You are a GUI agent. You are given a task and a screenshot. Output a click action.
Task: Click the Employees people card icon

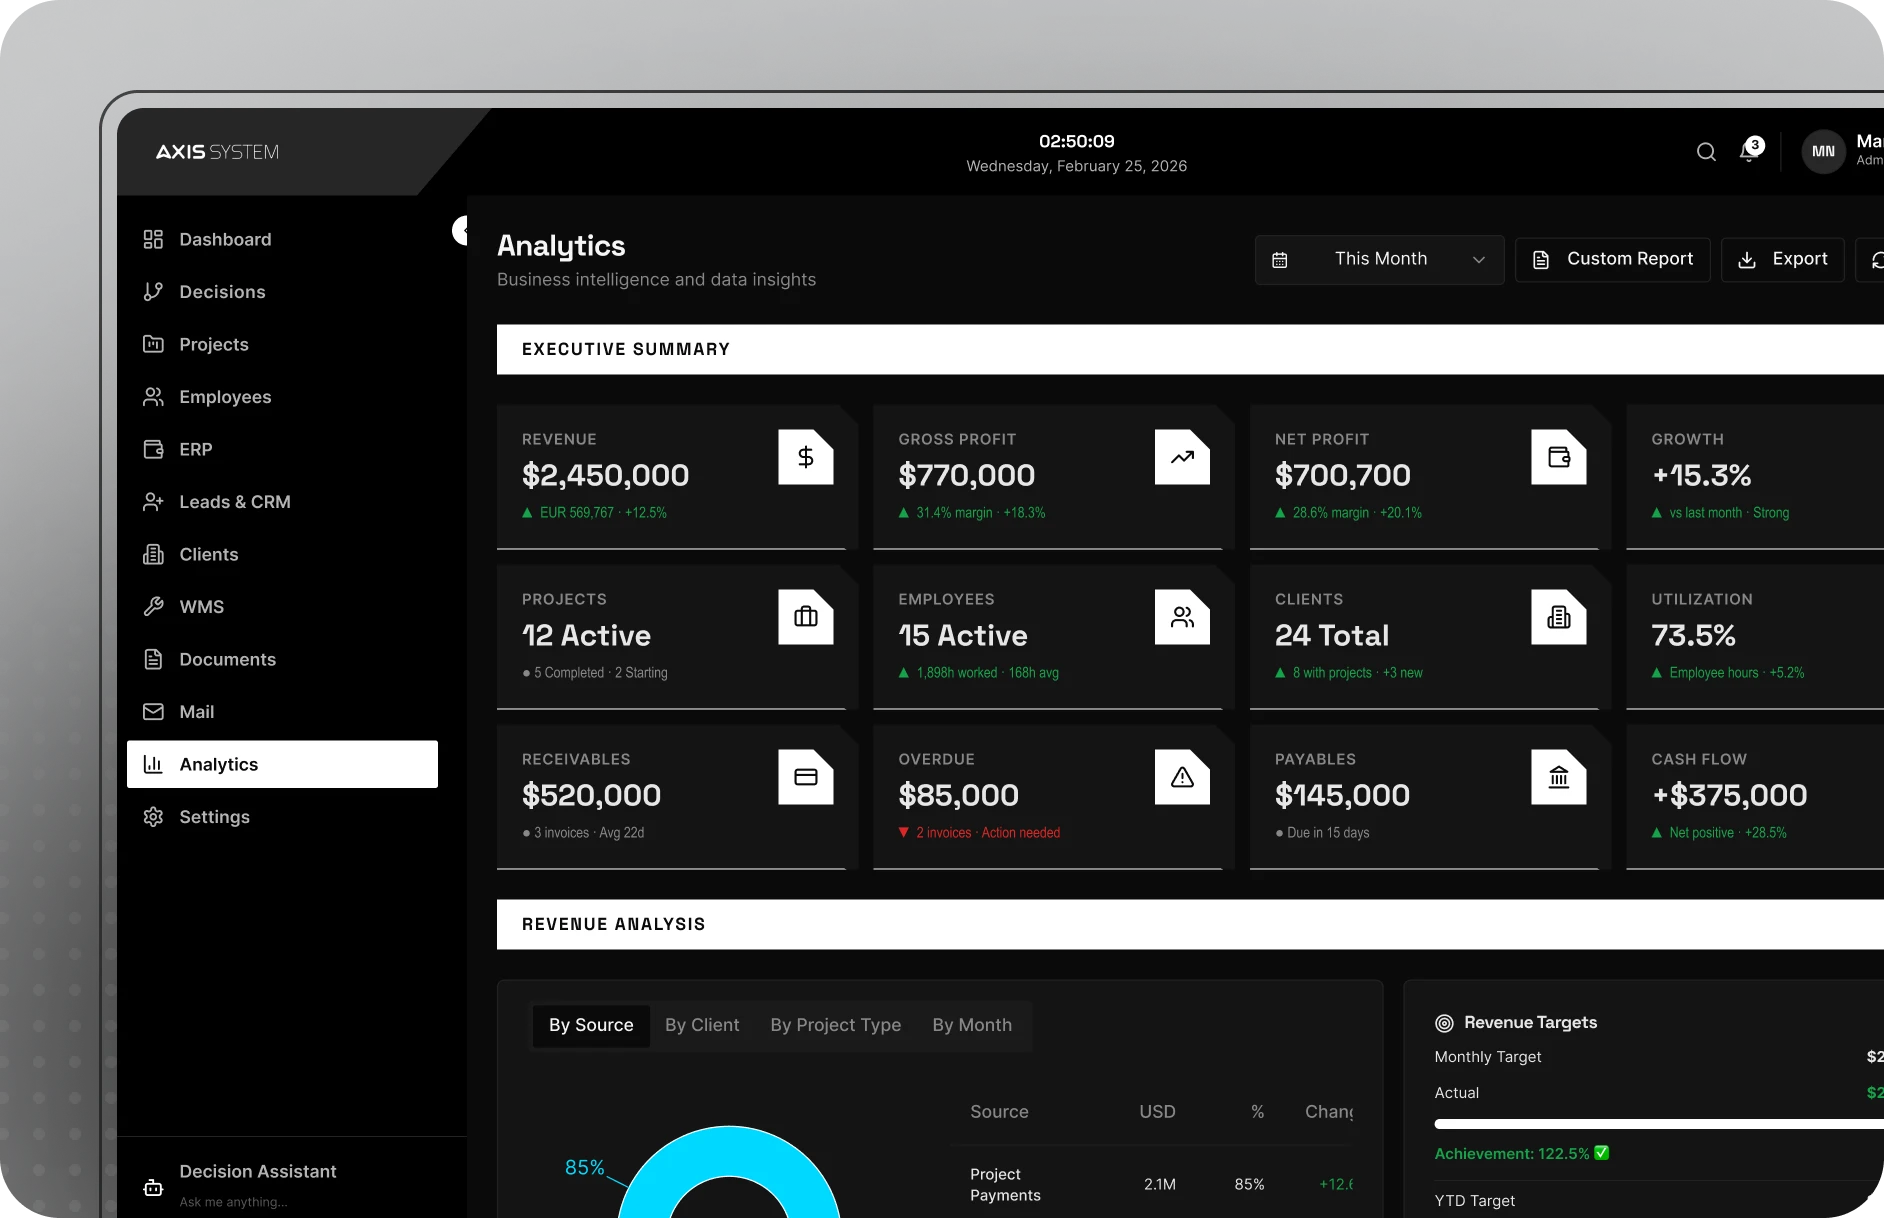click(x=1182, y=617)
